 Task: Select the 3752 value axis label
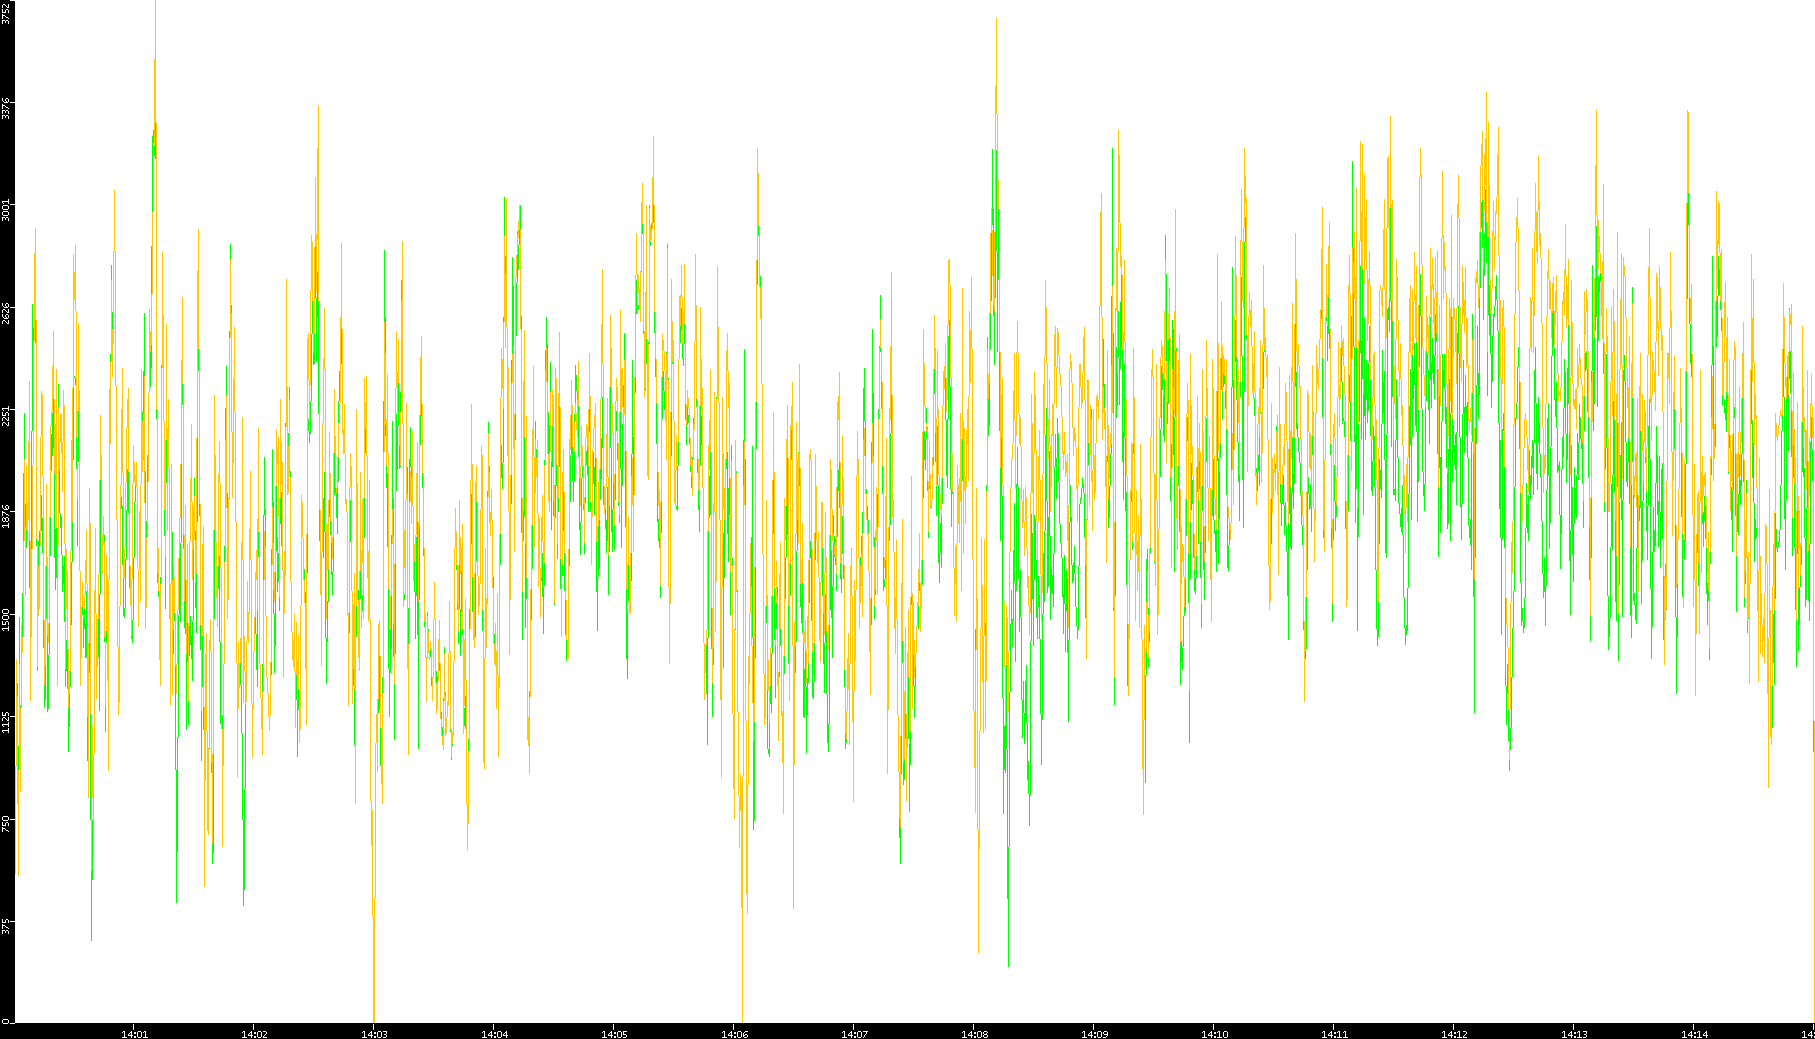pyautogui.click(x=6, y=13)
